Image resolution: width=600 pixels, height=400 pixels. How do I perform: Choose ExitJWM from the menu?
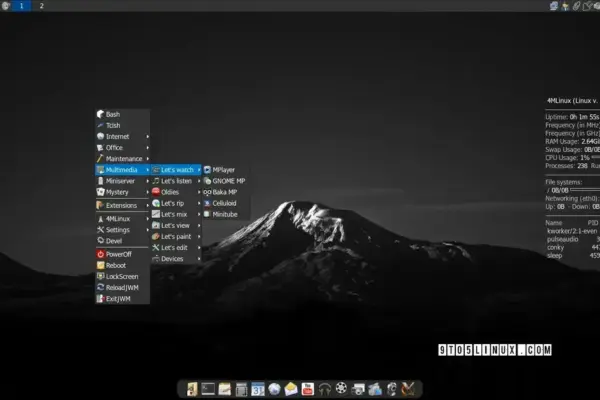pyautogui.click(x=122, y=298)
